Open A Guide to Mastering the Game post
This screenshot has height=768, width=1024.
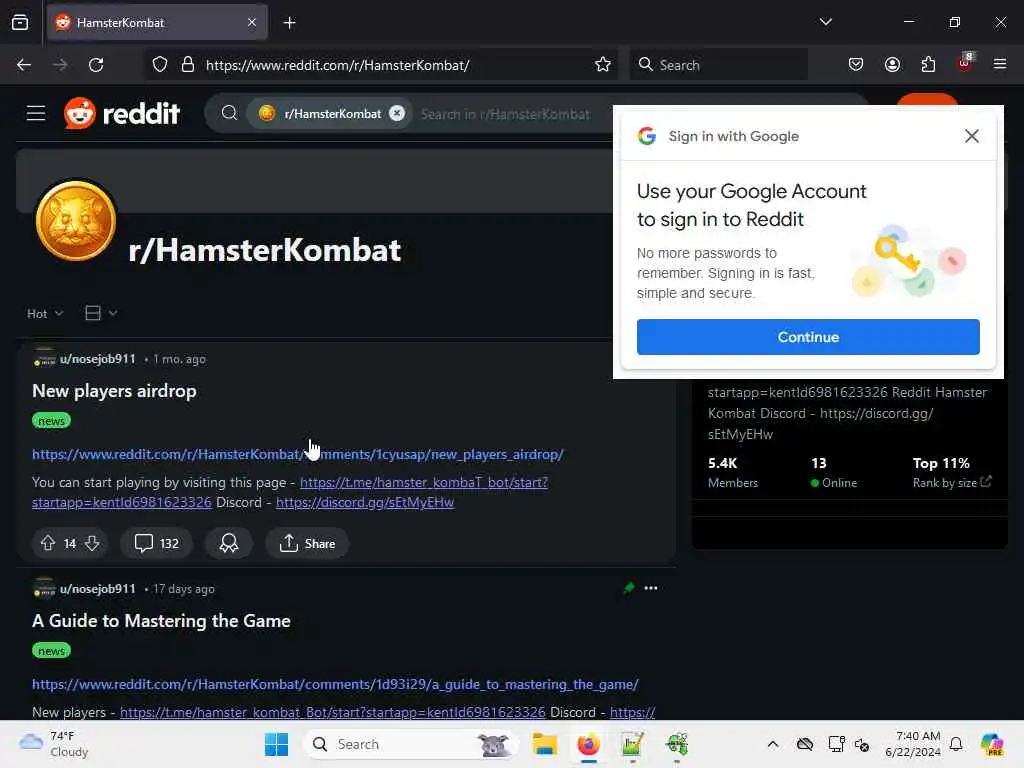point(161,620)
